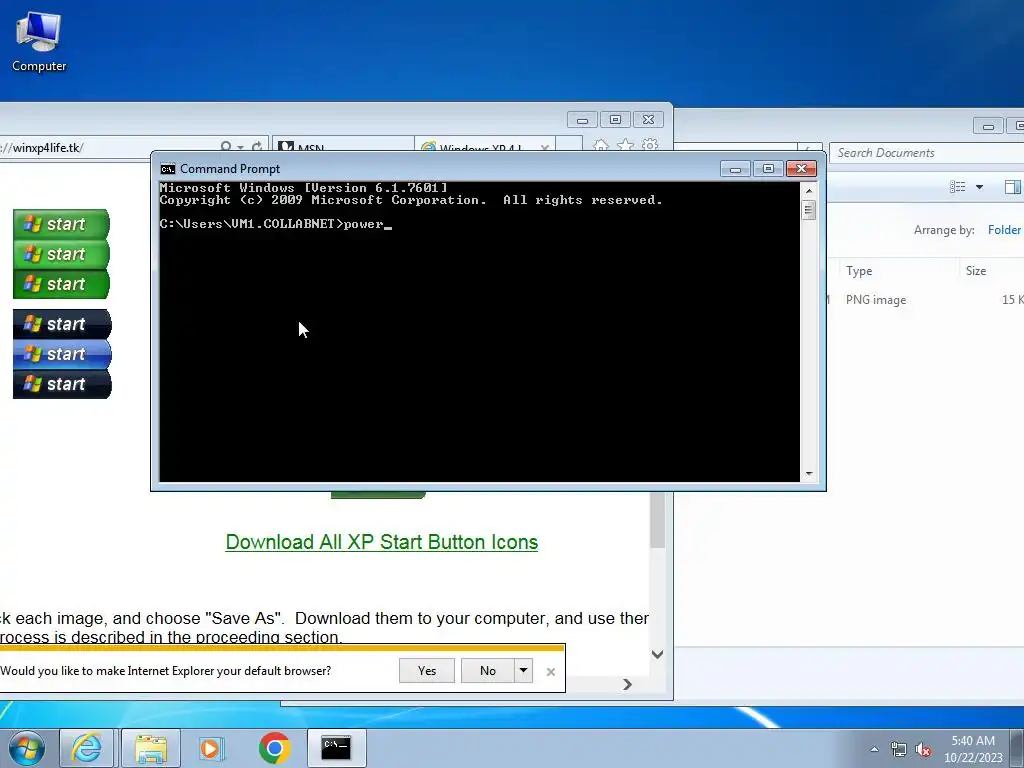Click the blue XP start button image
Viewport: 1024px width, 768px height.
click(62, 354)
